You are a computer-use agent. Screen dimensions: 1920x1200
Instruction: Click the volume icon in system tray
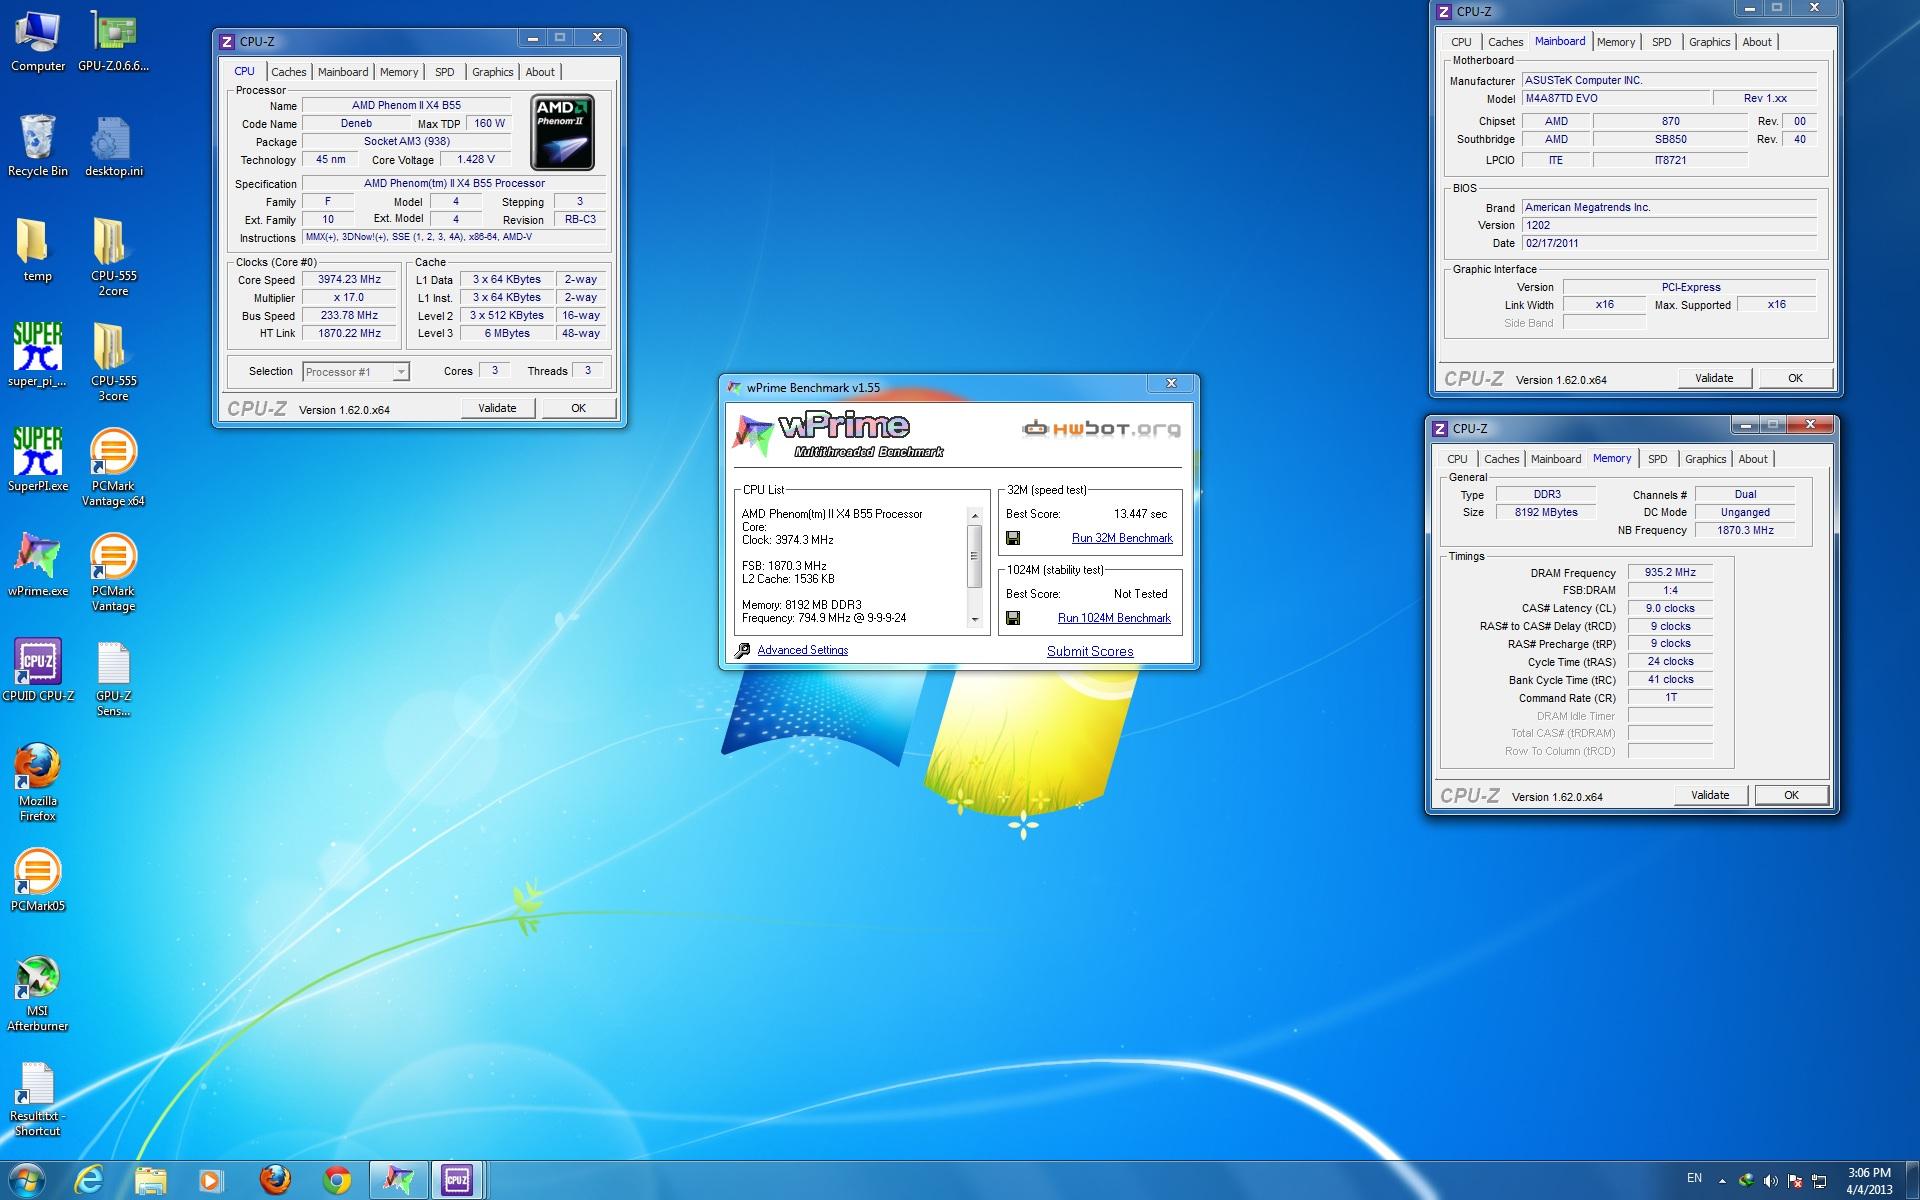pos(1771,1180)
